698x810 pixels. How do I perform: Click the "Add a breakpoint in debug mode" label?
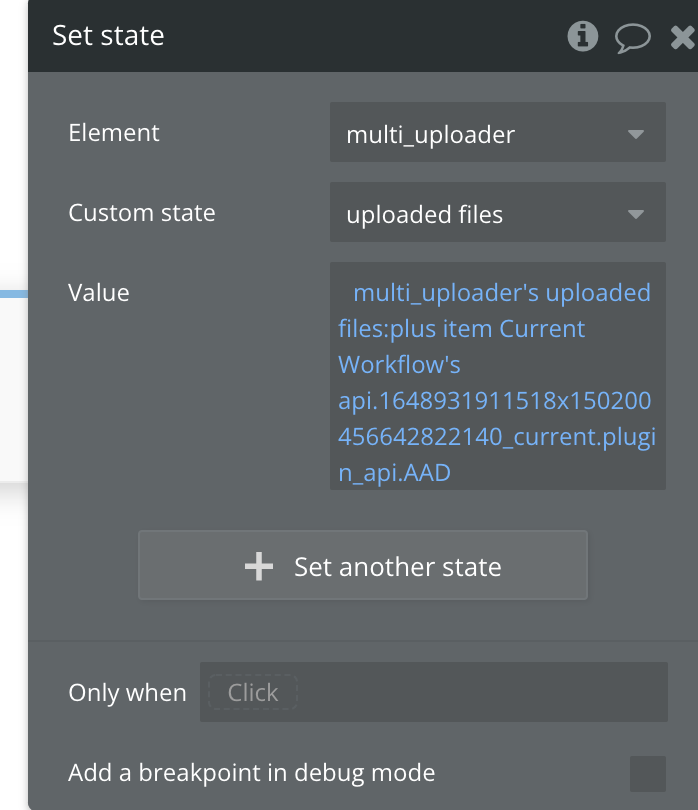coord(251,773)
